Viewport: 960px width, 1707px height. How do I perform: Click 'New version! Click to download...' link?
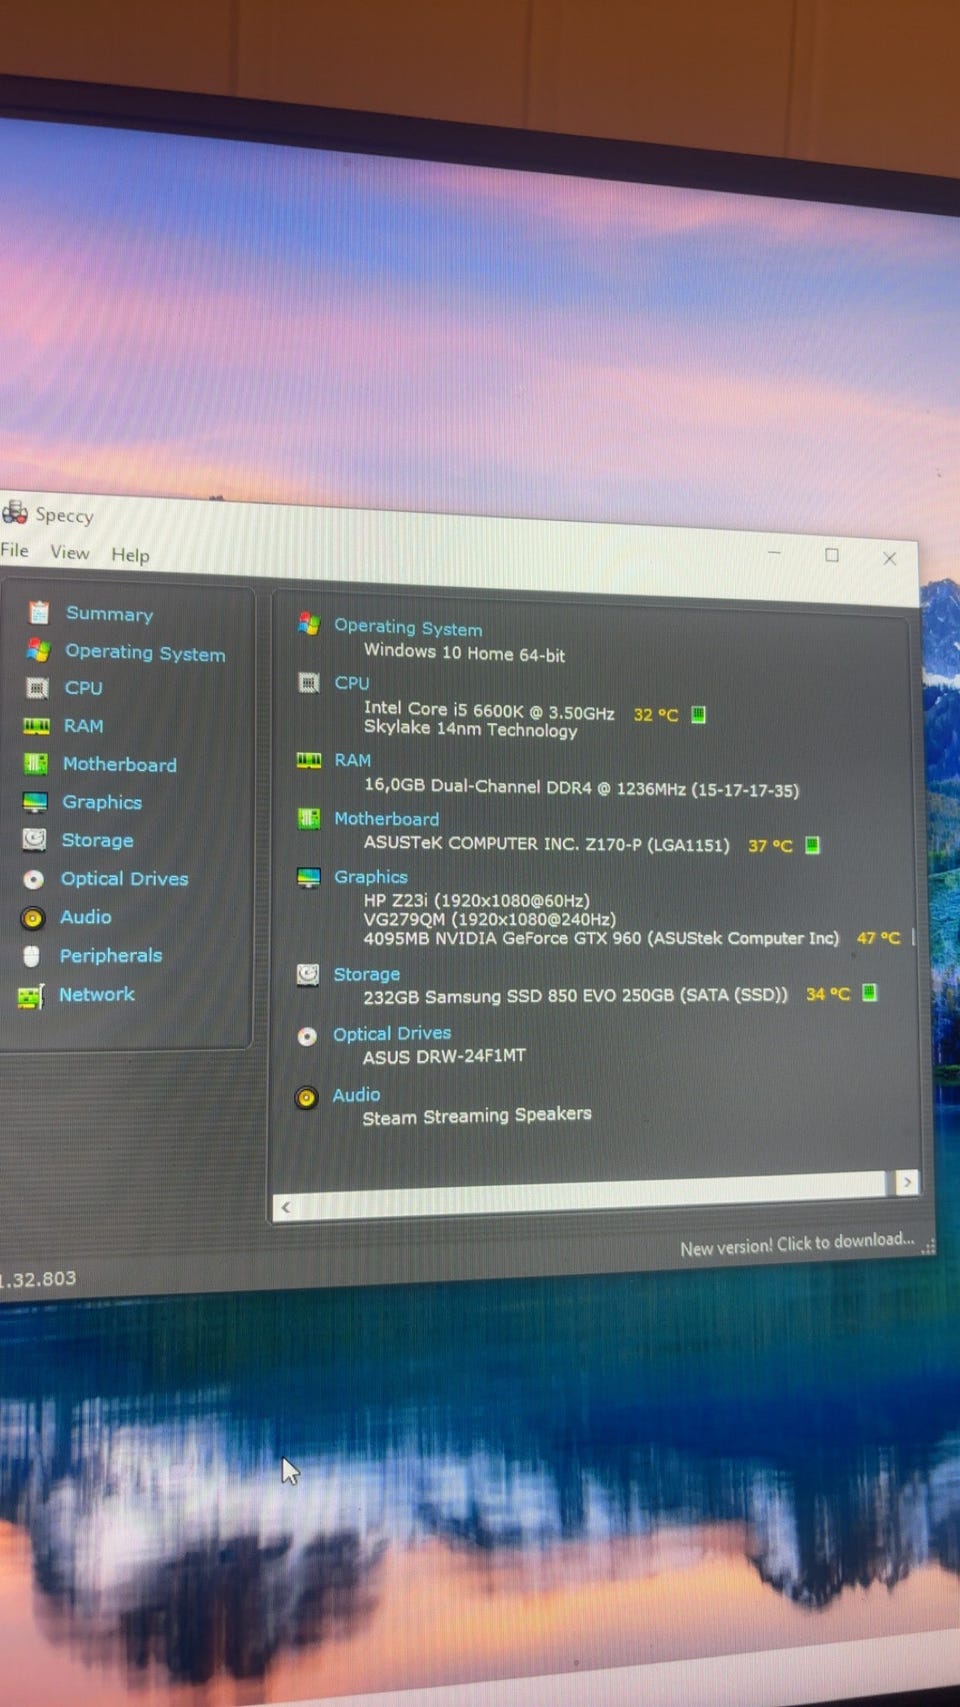(797, 1244)
